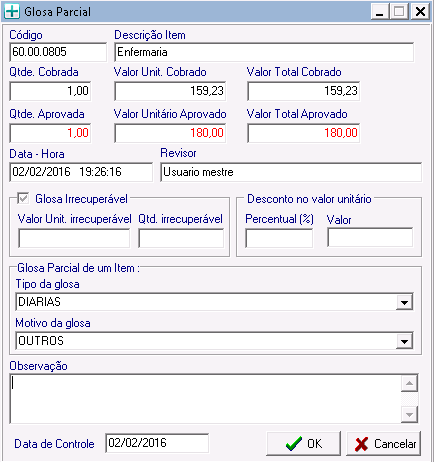The width and height of the screenshot is (434, 462).
Task: Click the Código field 60.00.0805
Action: (58, 52)
